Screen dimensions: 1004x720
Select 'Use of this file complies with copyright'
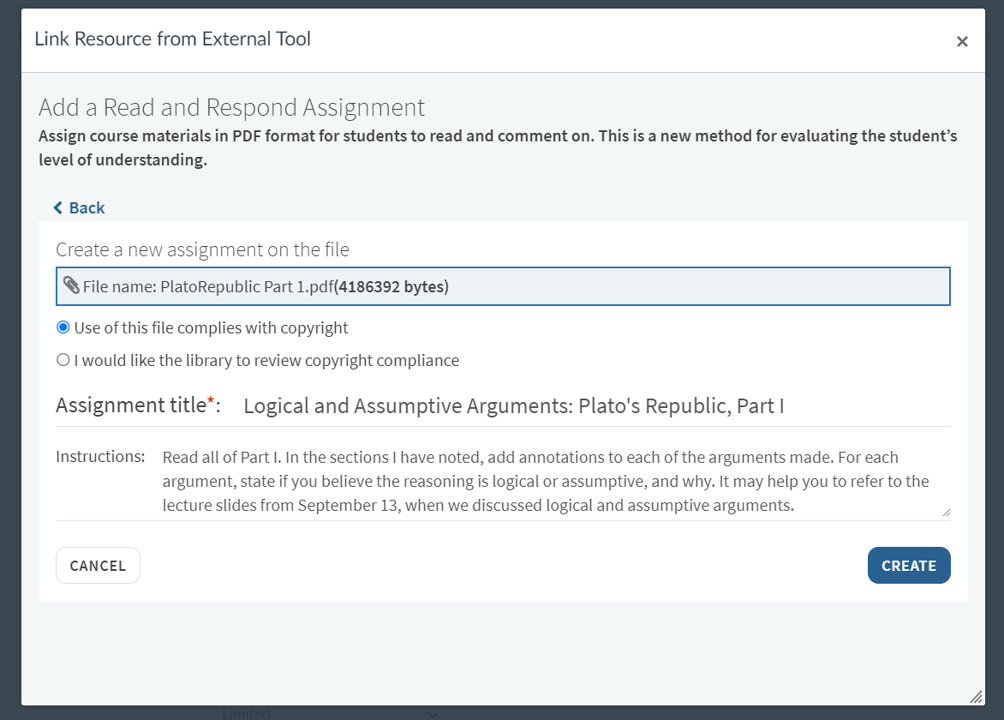pyautogui.click(x=64, y=328)
